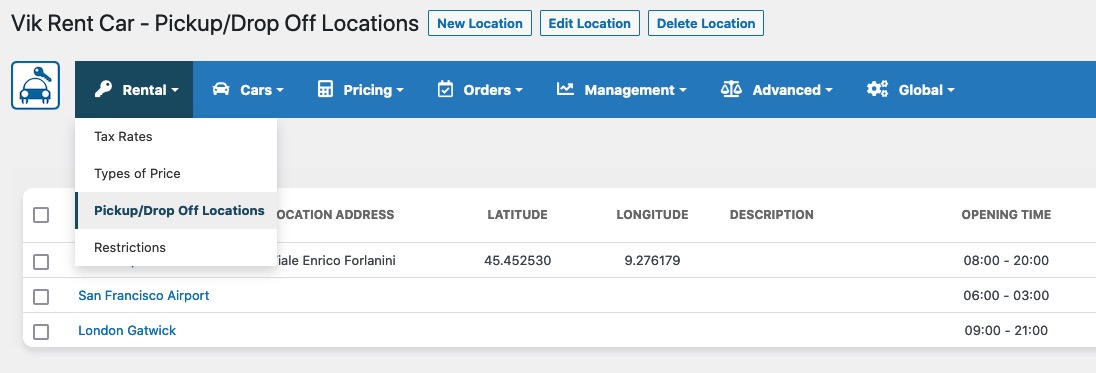This screenshot has height=373, width=1096.
Task: Click the calendar check icon beside Orders
Action: pos(445,89)
